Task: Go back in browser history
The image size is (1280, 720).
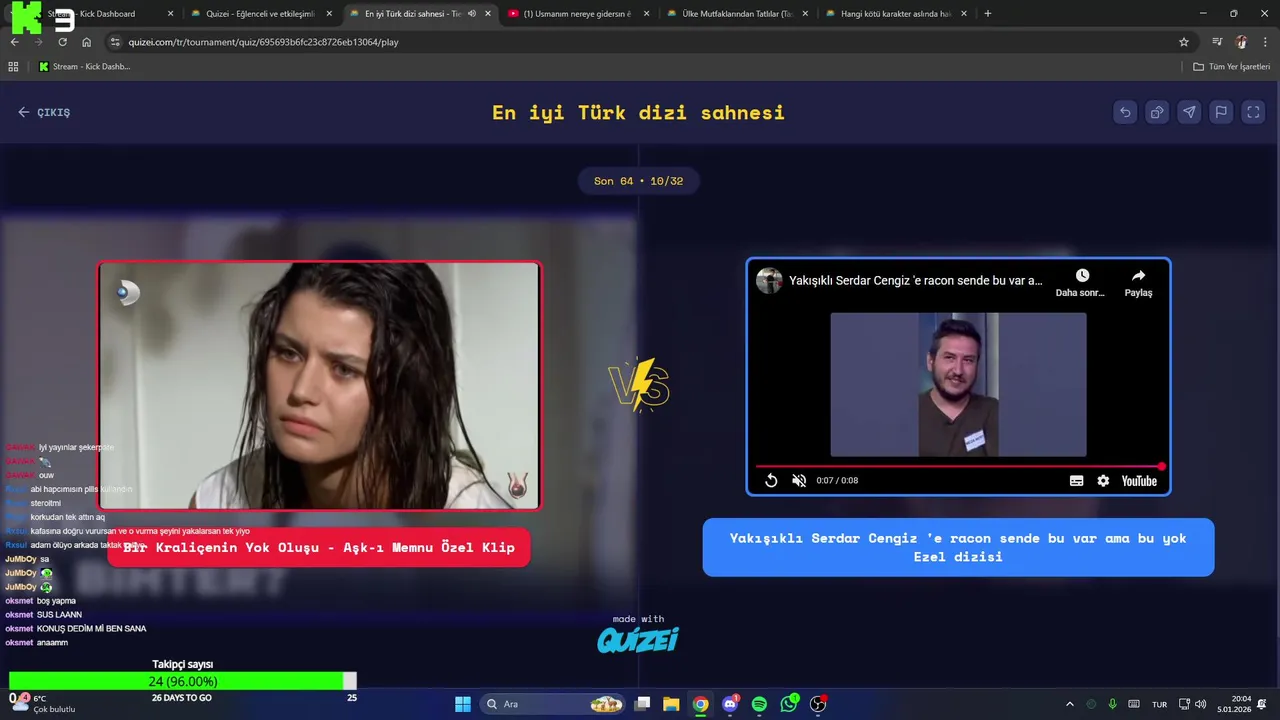Action: point(15,42)
